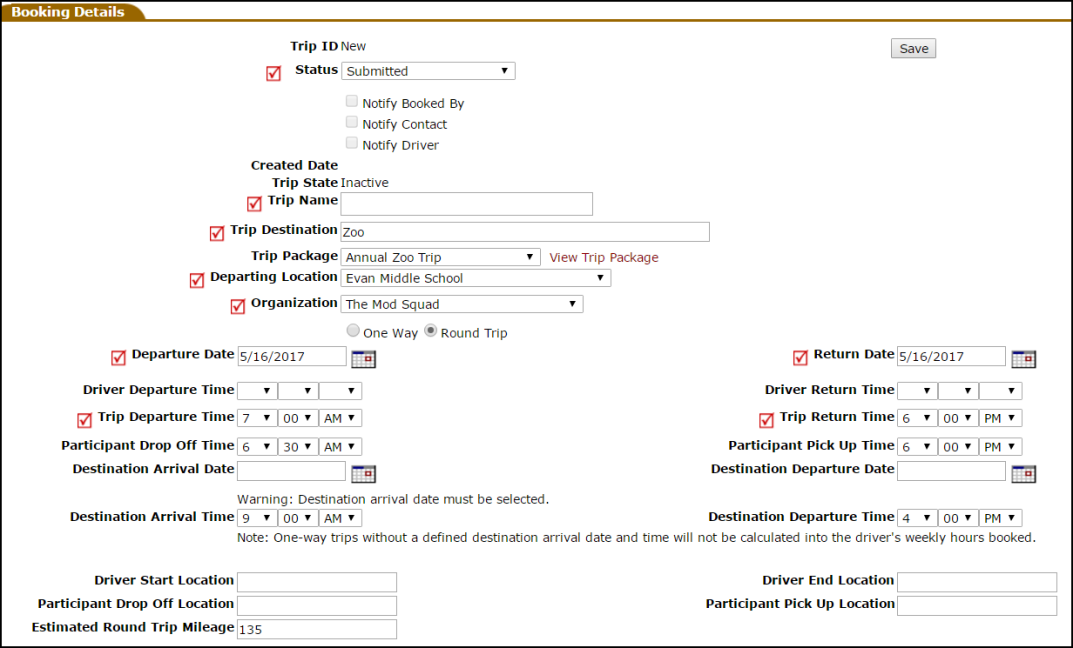The width and height of the screenshot is (1073, 648).
Task: Click the red checkmark icon beside Trip Name
Action: (x=254, y=203)
